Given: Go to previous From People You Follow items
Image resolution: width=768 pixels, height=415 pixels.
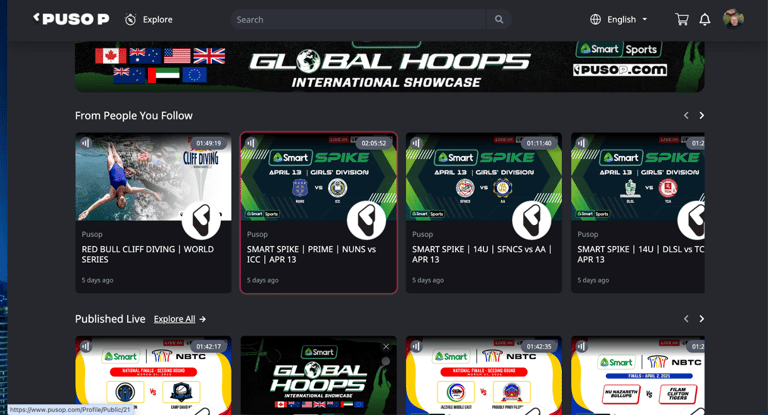Looking at the screenshot, I should [x=686, y=116].
